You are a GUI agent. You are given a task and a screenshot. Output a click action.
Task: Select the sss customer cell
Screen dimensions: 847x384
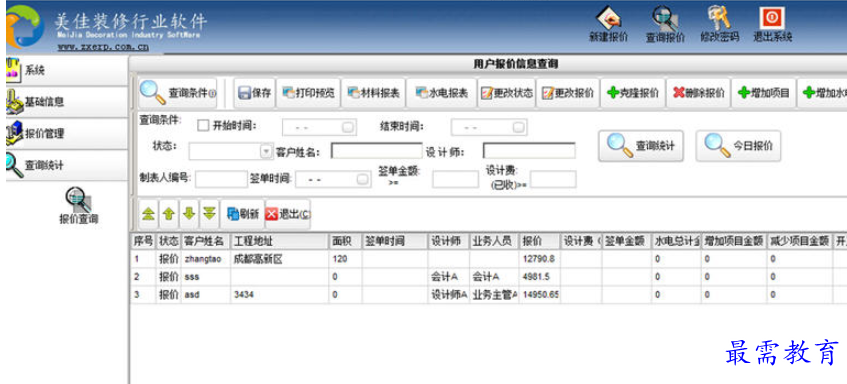tap(206, 277)
